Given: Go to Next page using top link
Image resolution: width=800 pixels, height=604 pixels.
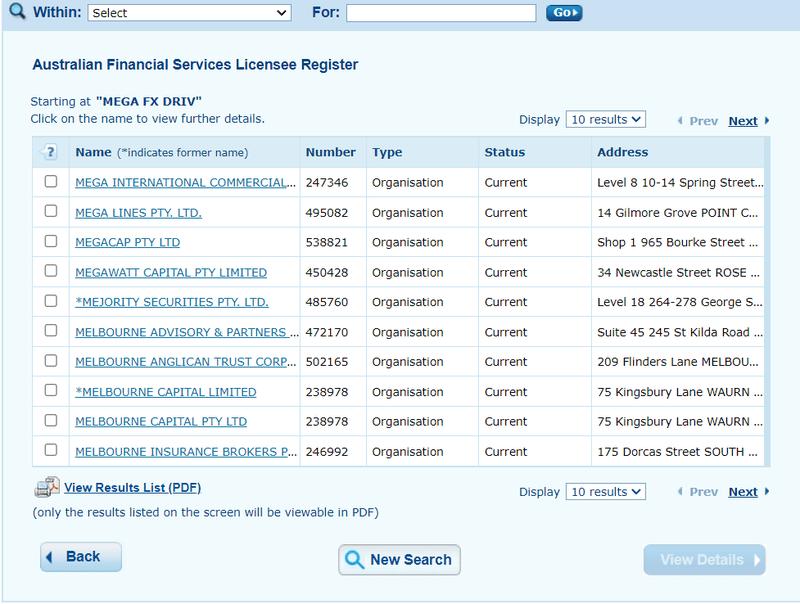Looking at the screenshot, I should [743, 121].
